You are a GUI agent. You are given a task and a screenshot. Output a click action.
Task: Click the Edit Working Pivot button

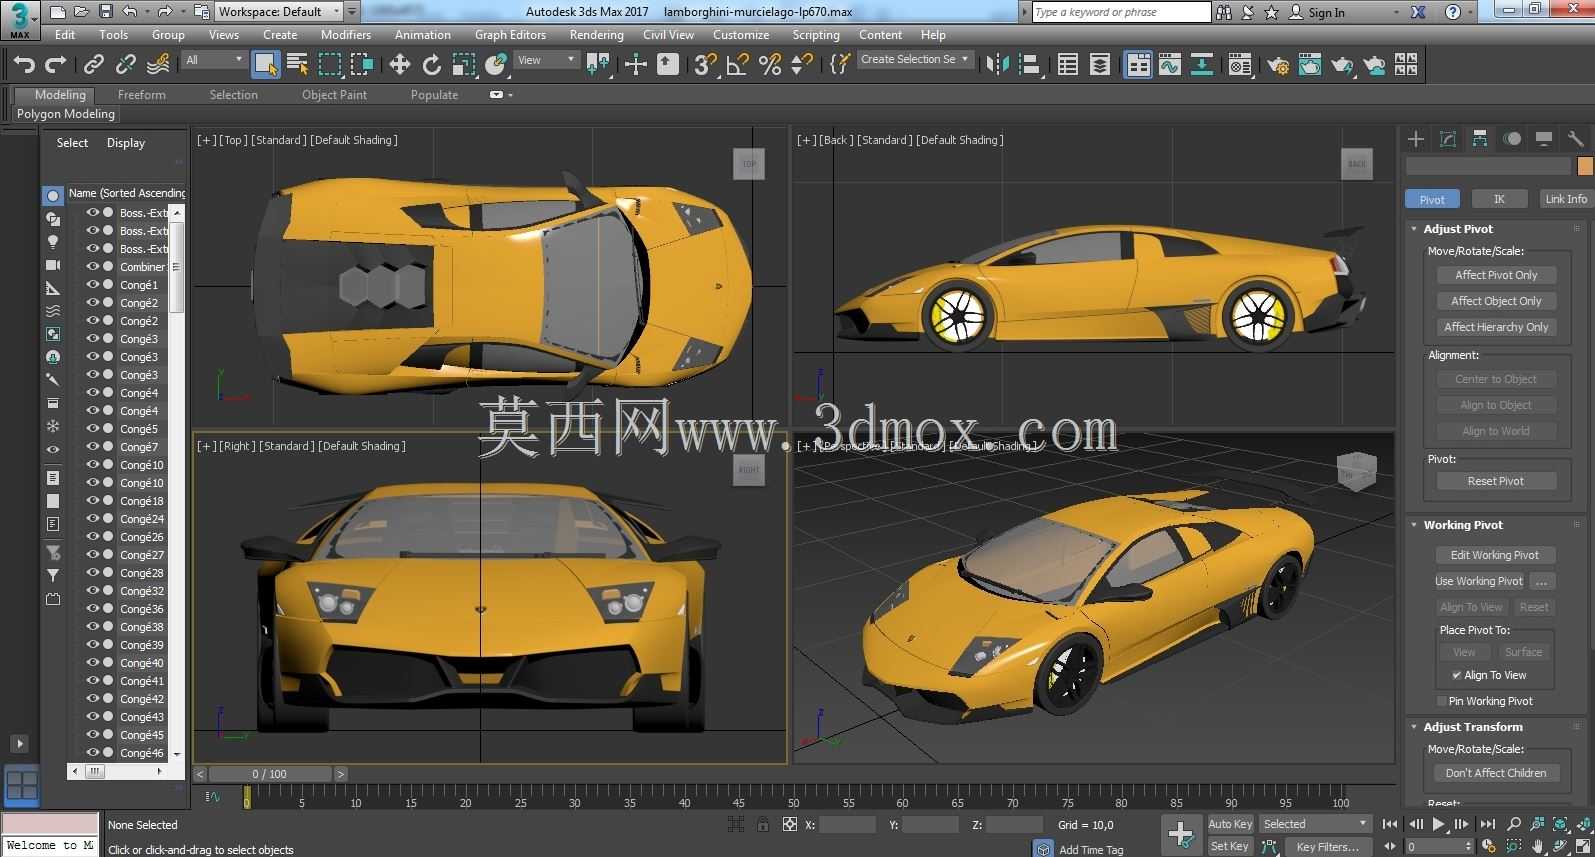1495,555
